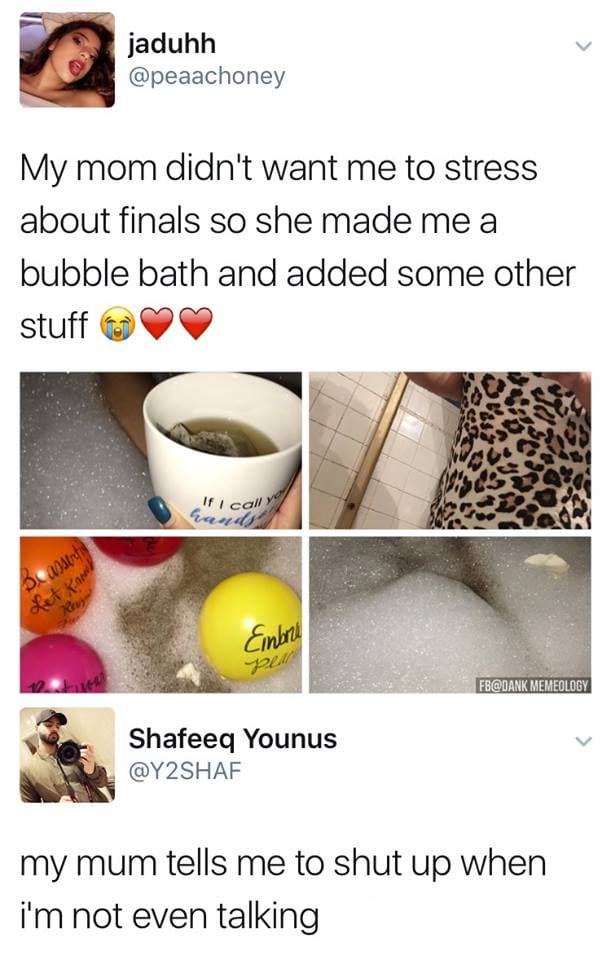
Task: Expand the options chevron on jaduhh's tweet
Action: (x=583, y=47)
